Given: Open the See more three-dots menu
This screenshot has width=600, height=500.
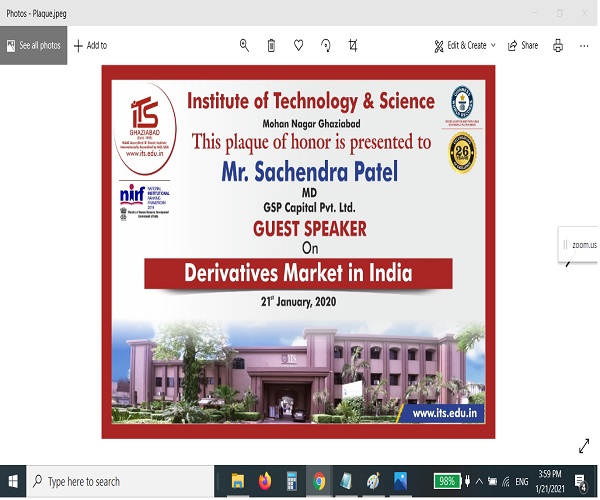Looking at the screenshot, I should coord(584,46).
